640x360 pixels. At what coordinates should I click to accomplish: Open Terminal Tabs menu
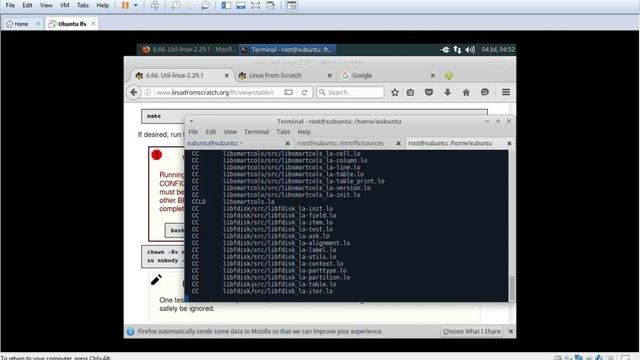(x=283, y=132)
